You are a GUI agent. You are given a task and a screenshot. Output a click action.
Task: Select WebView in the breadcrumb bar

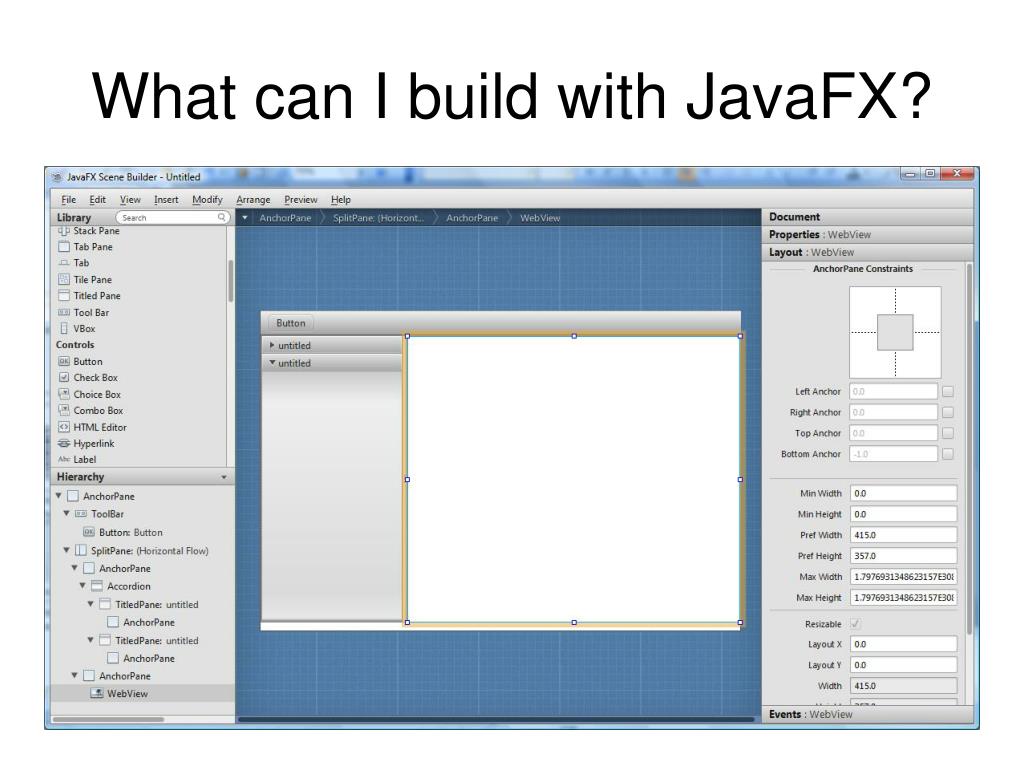point(540,218)
